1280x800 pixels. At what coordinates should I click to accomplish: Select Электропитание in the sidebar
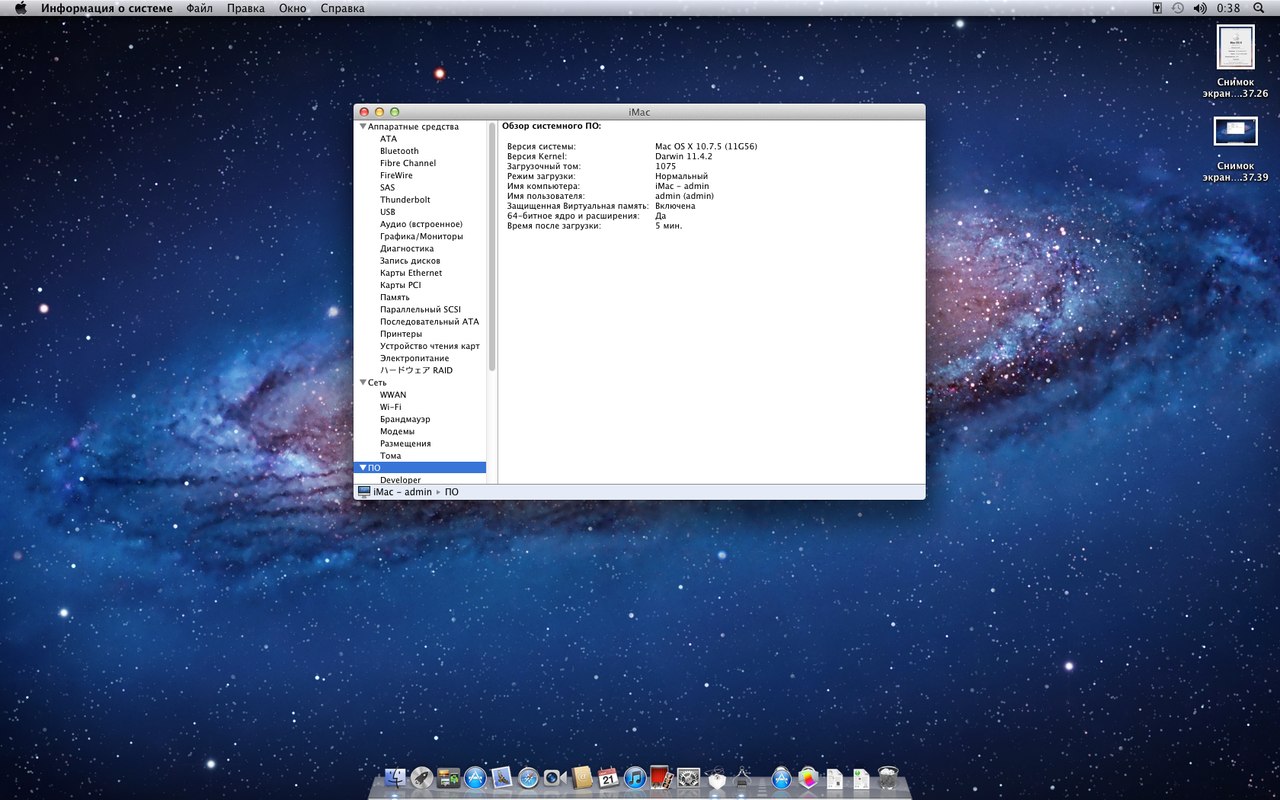pos(415,358)
